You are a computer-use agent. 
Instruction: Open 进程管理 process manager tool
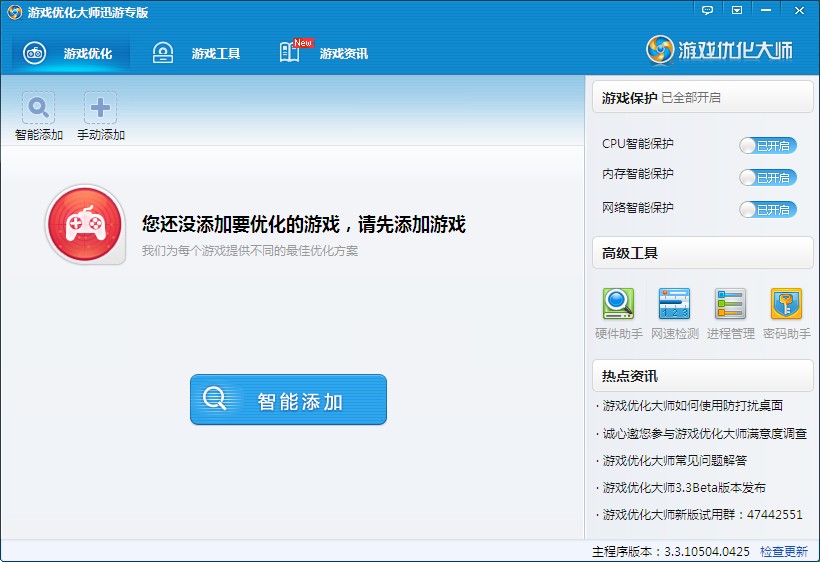(x=730, y=304)
